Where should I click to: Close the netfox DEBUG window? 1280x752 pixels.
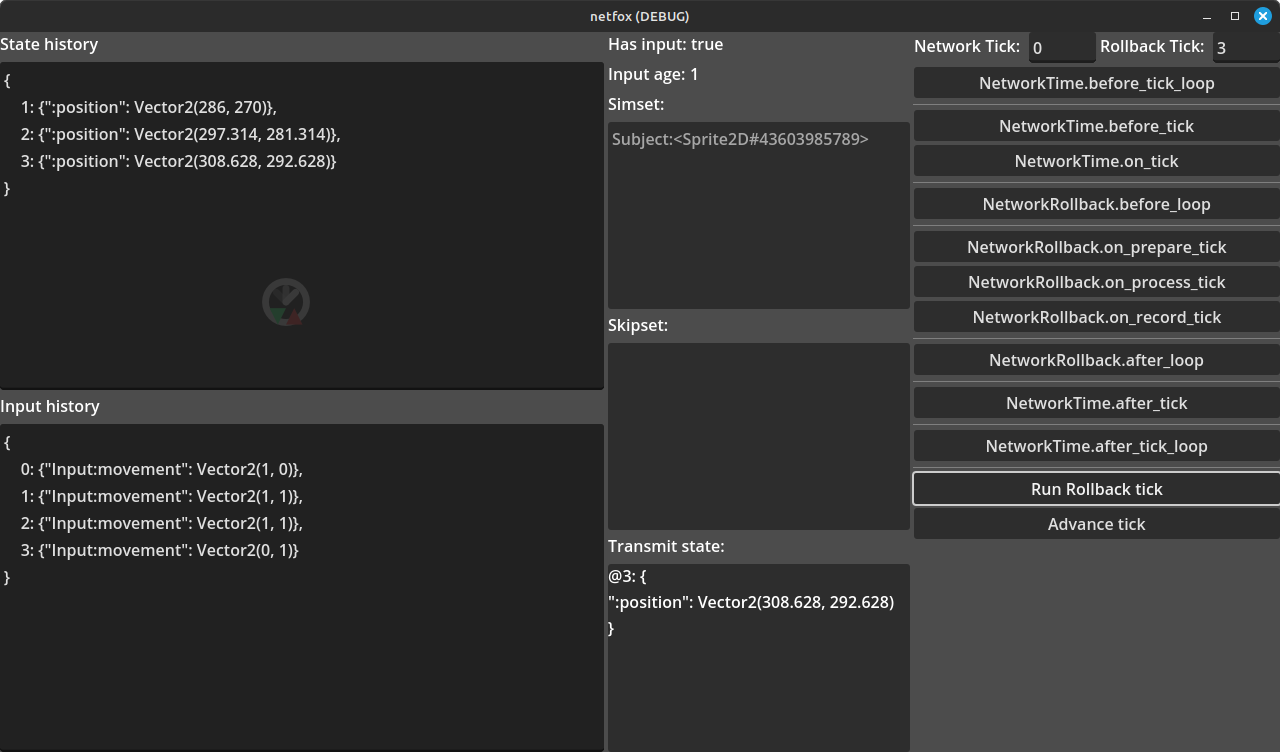pos(1263,16)
